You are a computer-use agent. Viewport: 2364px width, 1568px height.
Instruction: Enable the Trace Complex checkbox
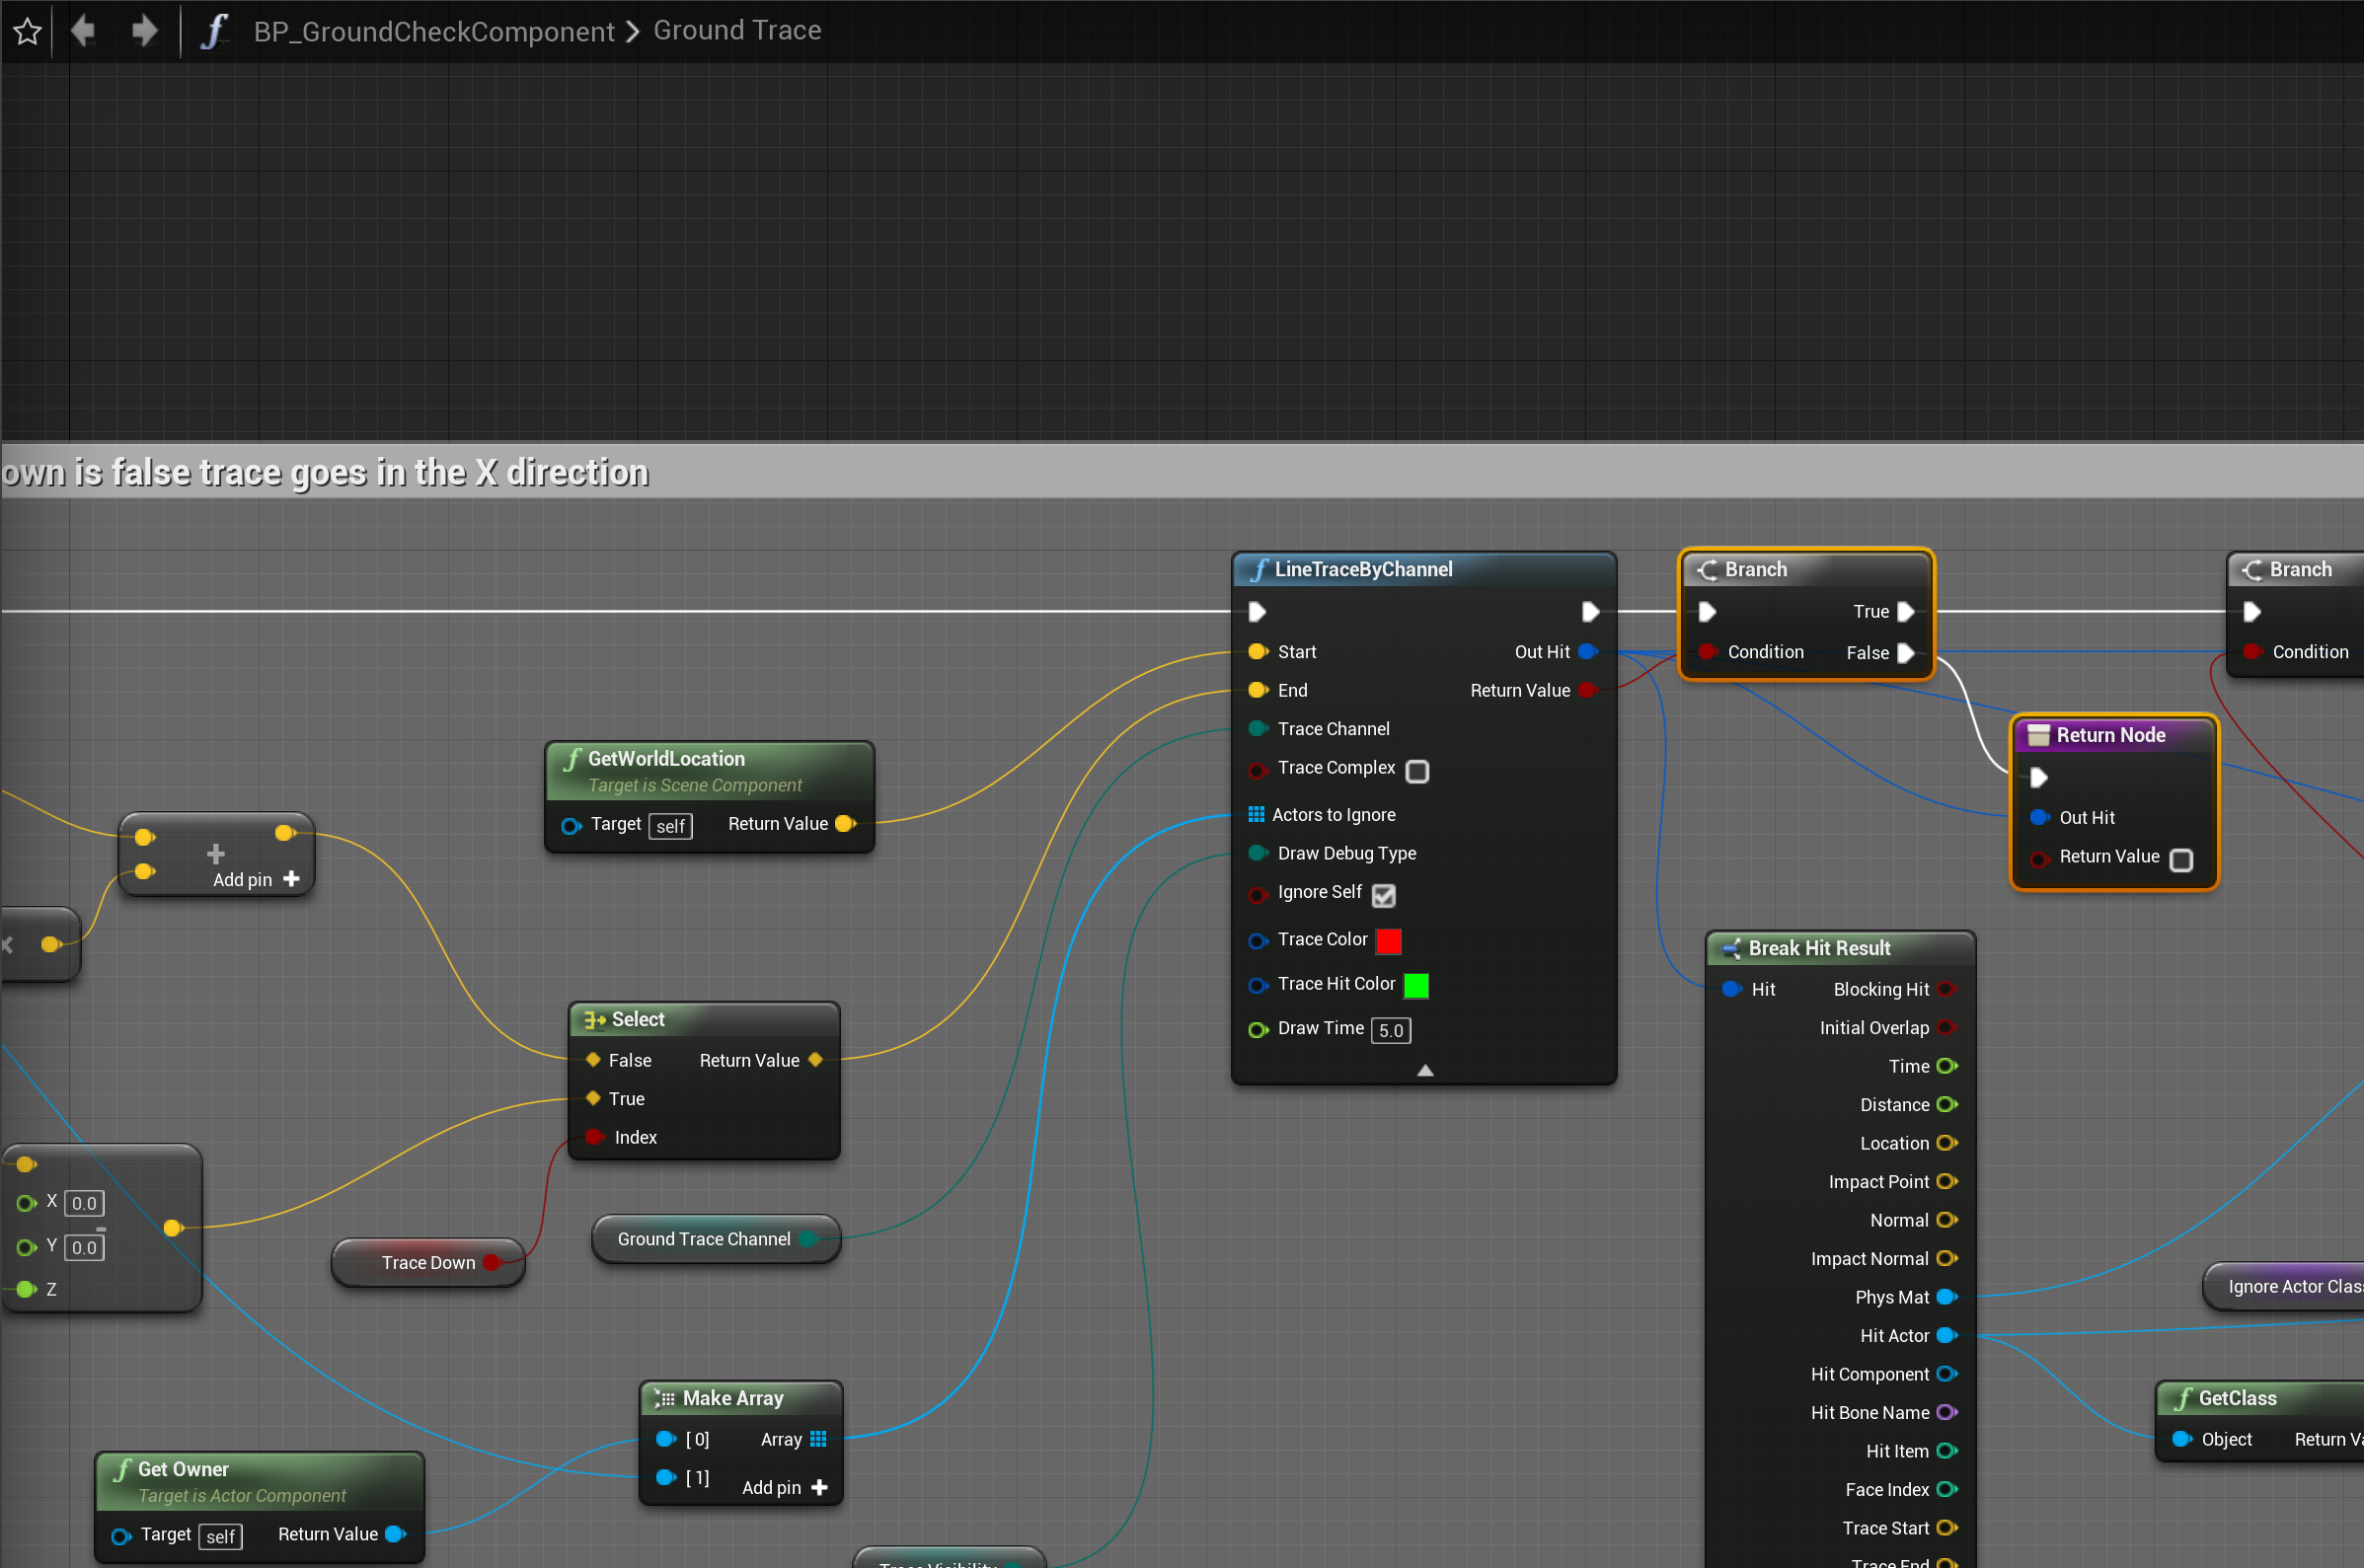tap(1417, 771)
